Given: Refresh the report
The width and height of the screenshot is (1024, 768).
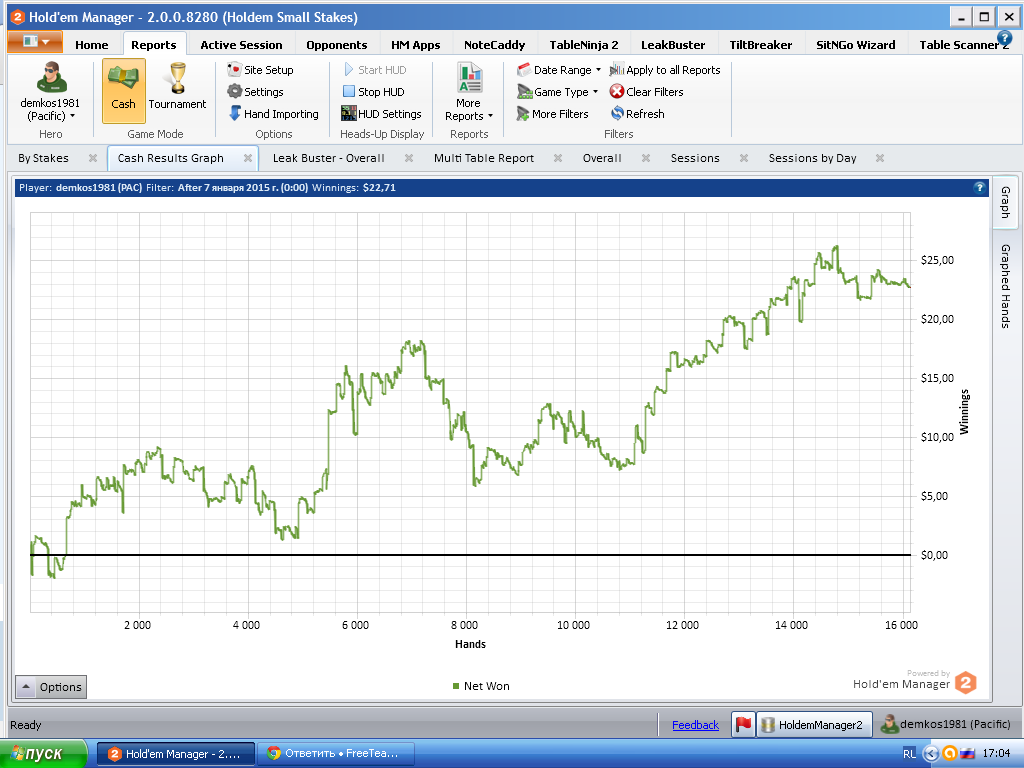Looking at the screenshot, I should [637, 114].
